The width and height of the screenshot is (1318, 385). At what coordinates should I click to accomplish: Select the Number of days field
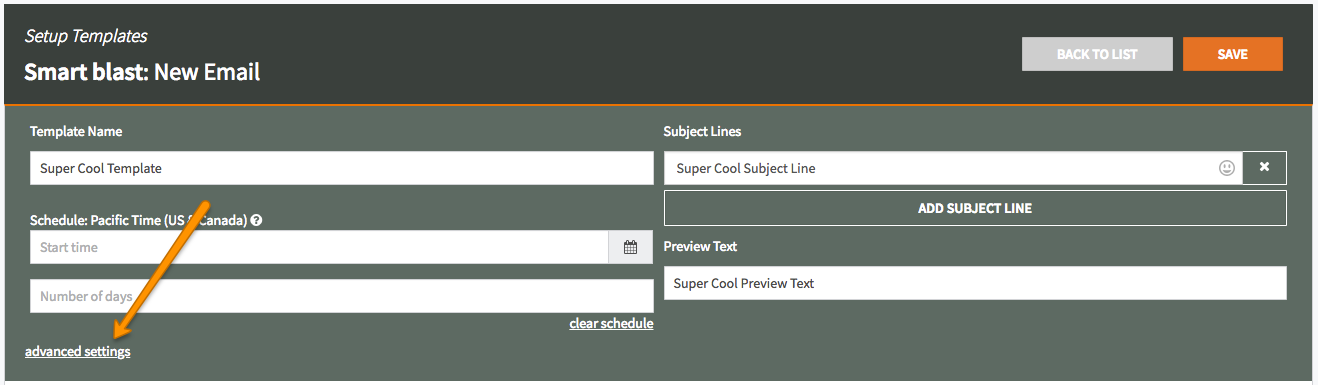(x=341, y=296)
